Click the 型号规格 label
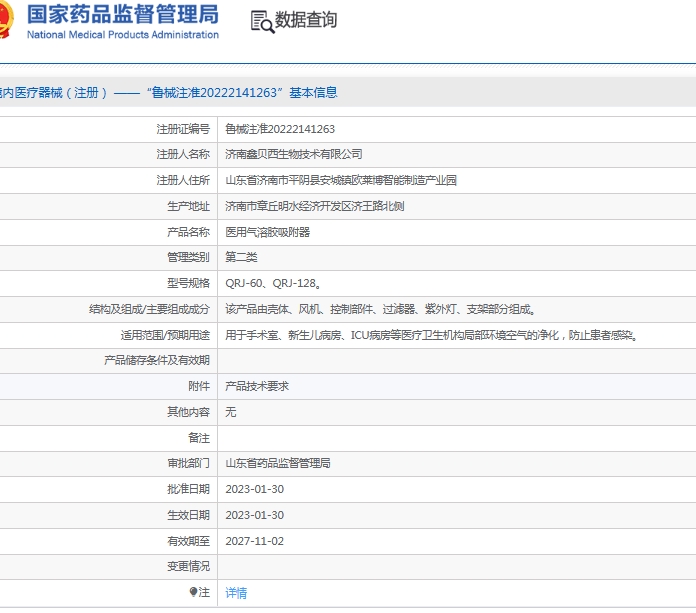Image resolution: width=696 pixels, height=613 pixels. 188,283
